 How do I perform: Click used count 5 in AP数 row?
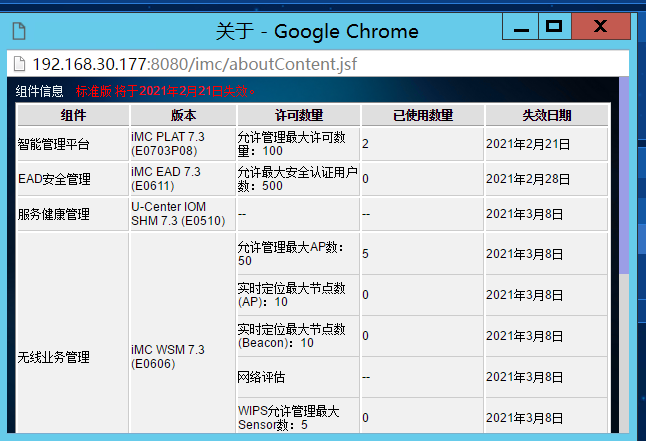tap(423, 253)
